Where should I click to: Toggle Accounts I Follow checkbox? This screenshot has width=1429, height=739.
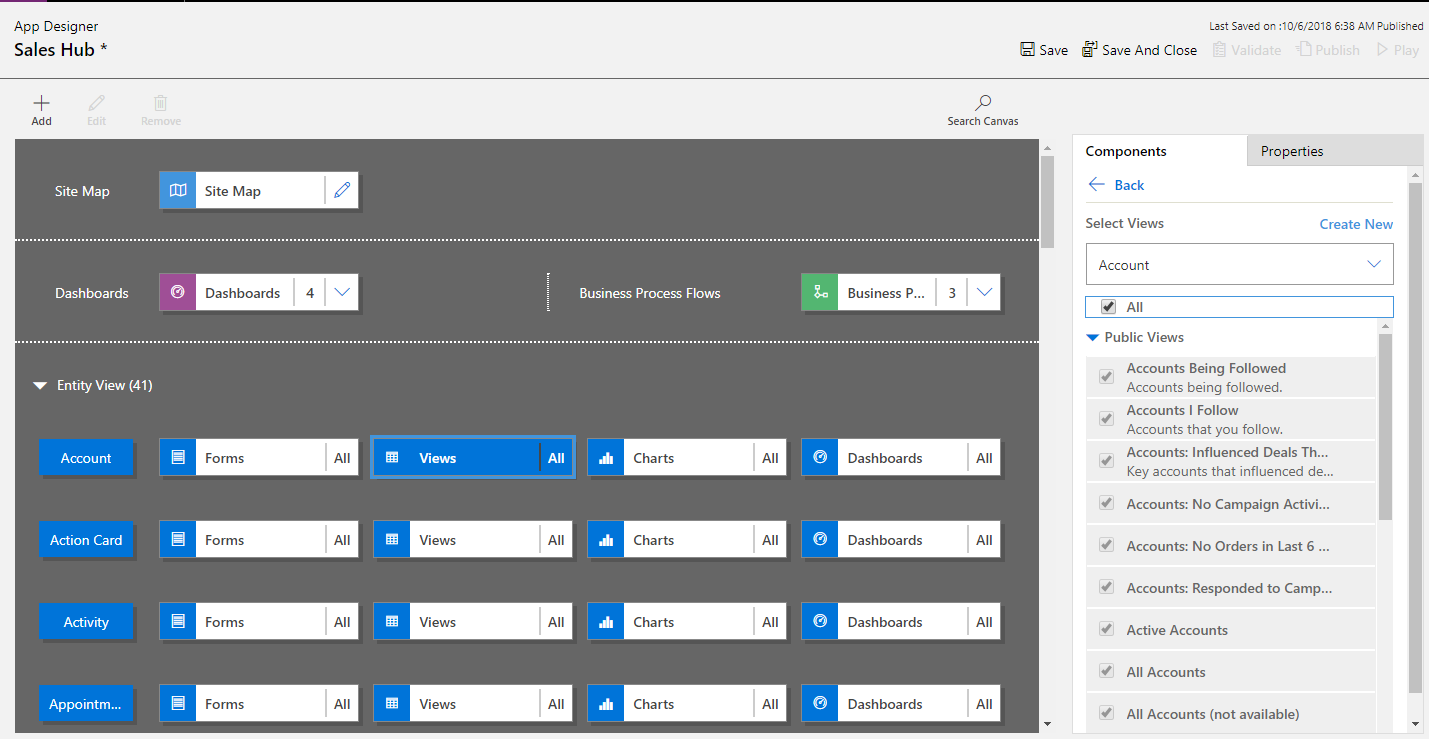[1107, 418]
